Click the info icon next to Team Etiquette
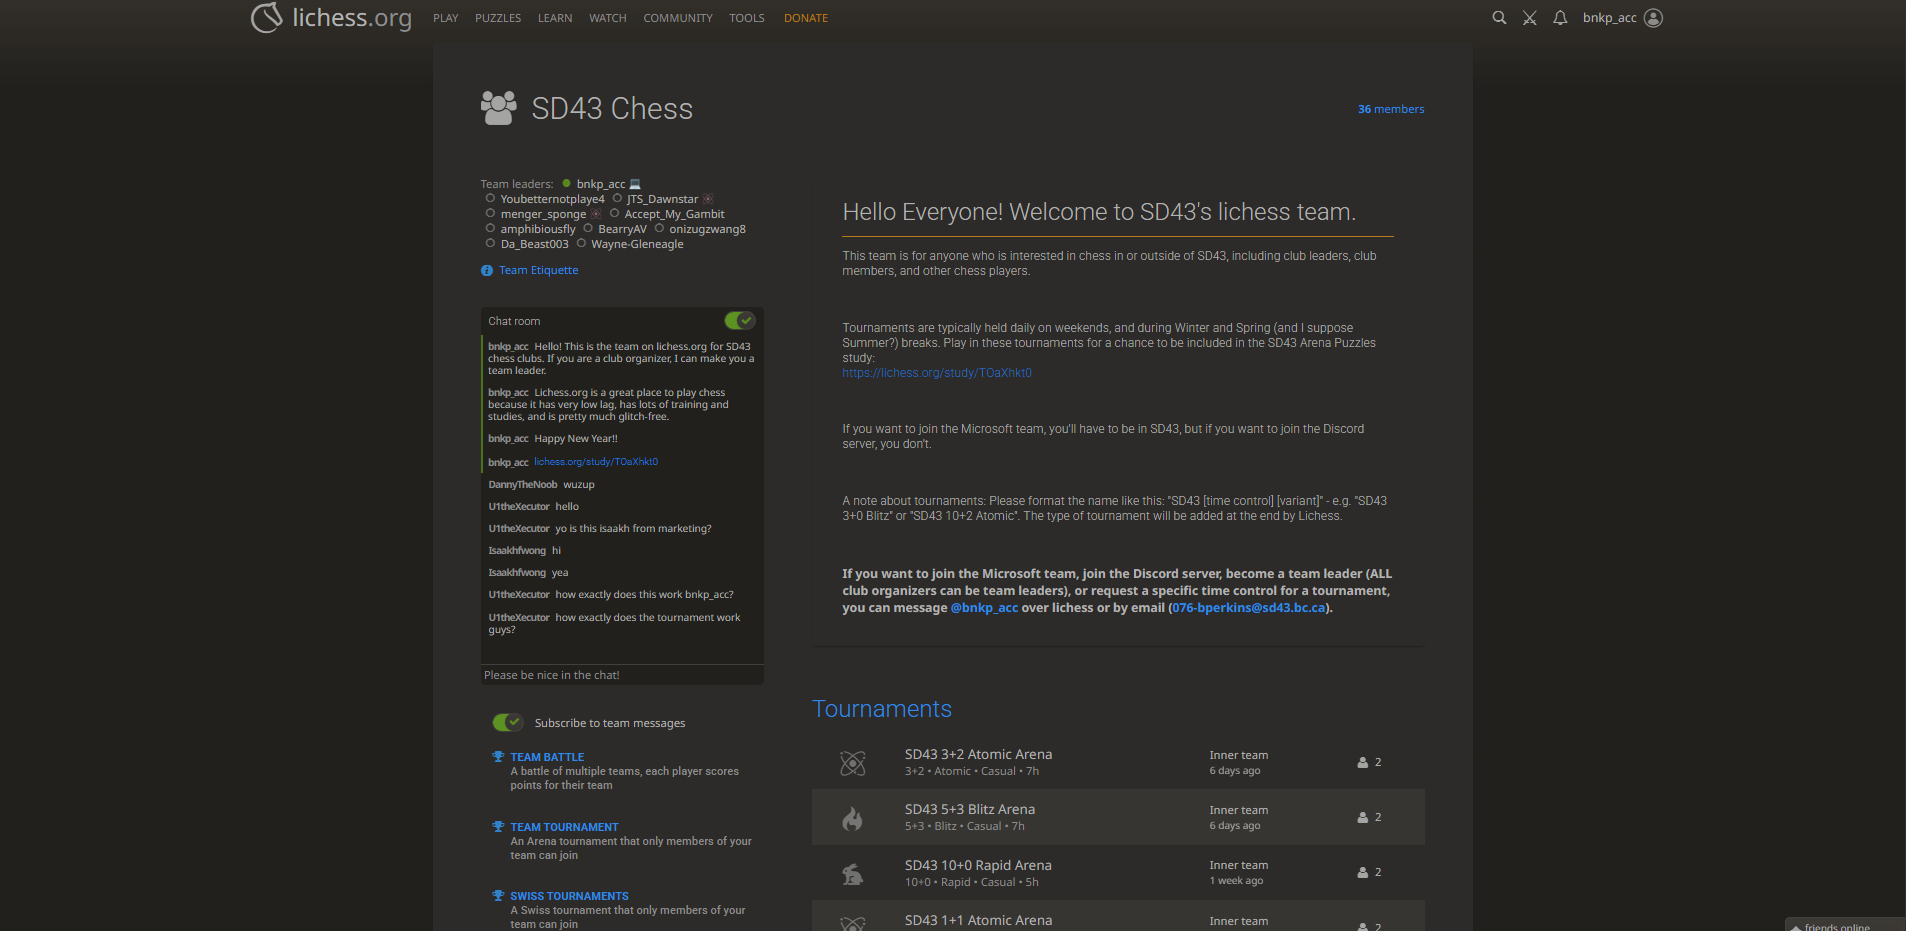The height and width of the screenshot is (931, 1906). [x=486, y=270]
